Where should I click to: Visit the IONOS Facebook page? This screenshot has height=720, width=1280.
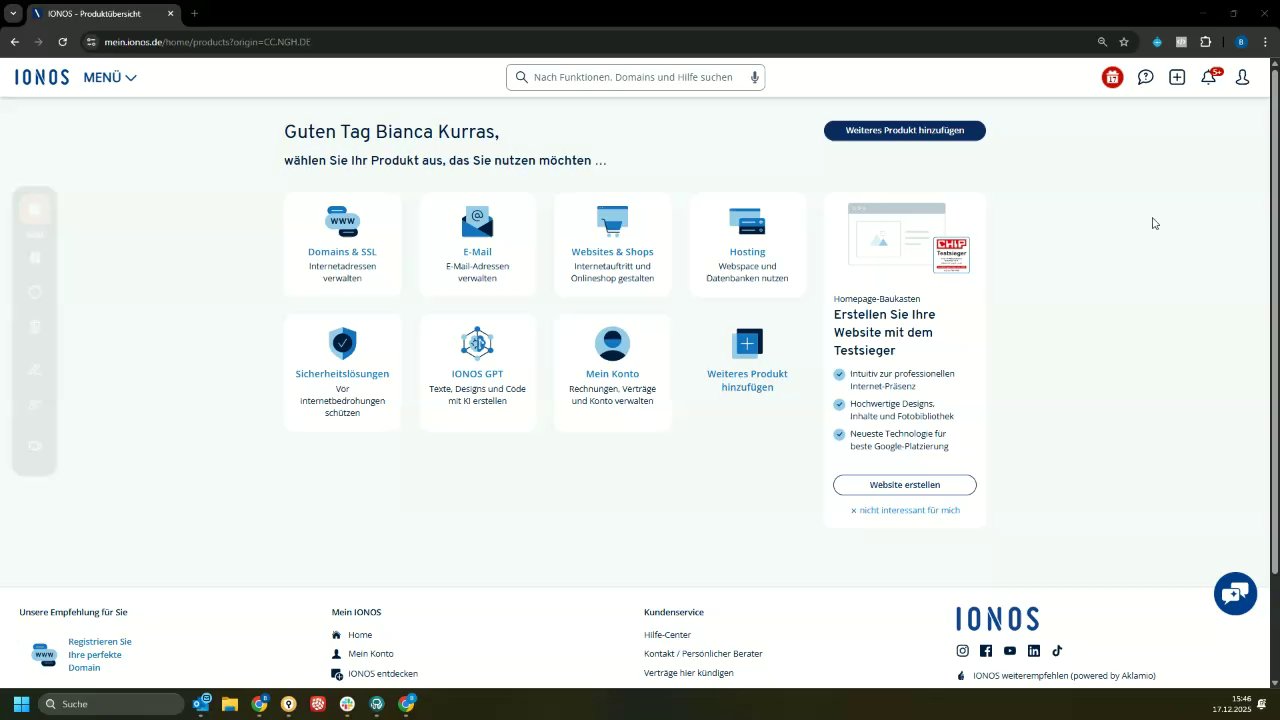[x=986, y=651]
